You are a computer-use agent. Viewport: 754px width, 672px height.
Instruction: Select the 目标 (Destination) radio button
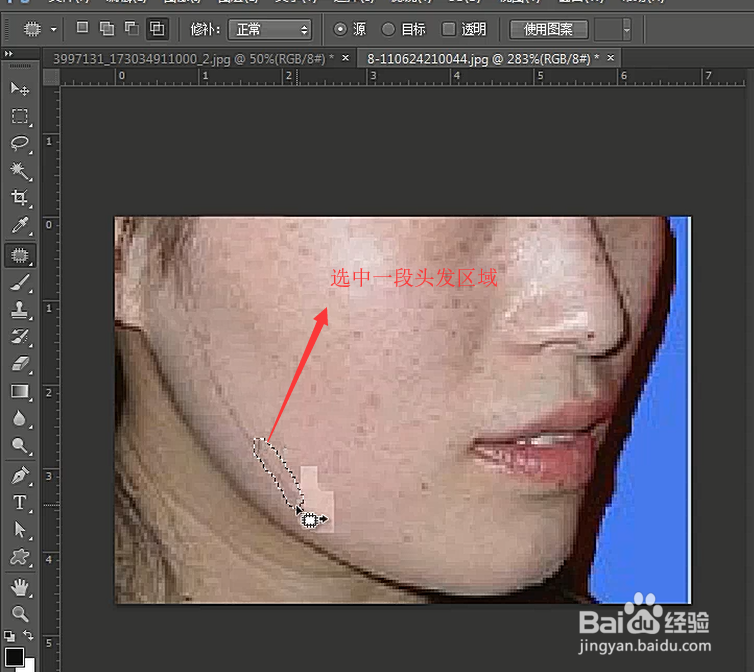(388, 29)
